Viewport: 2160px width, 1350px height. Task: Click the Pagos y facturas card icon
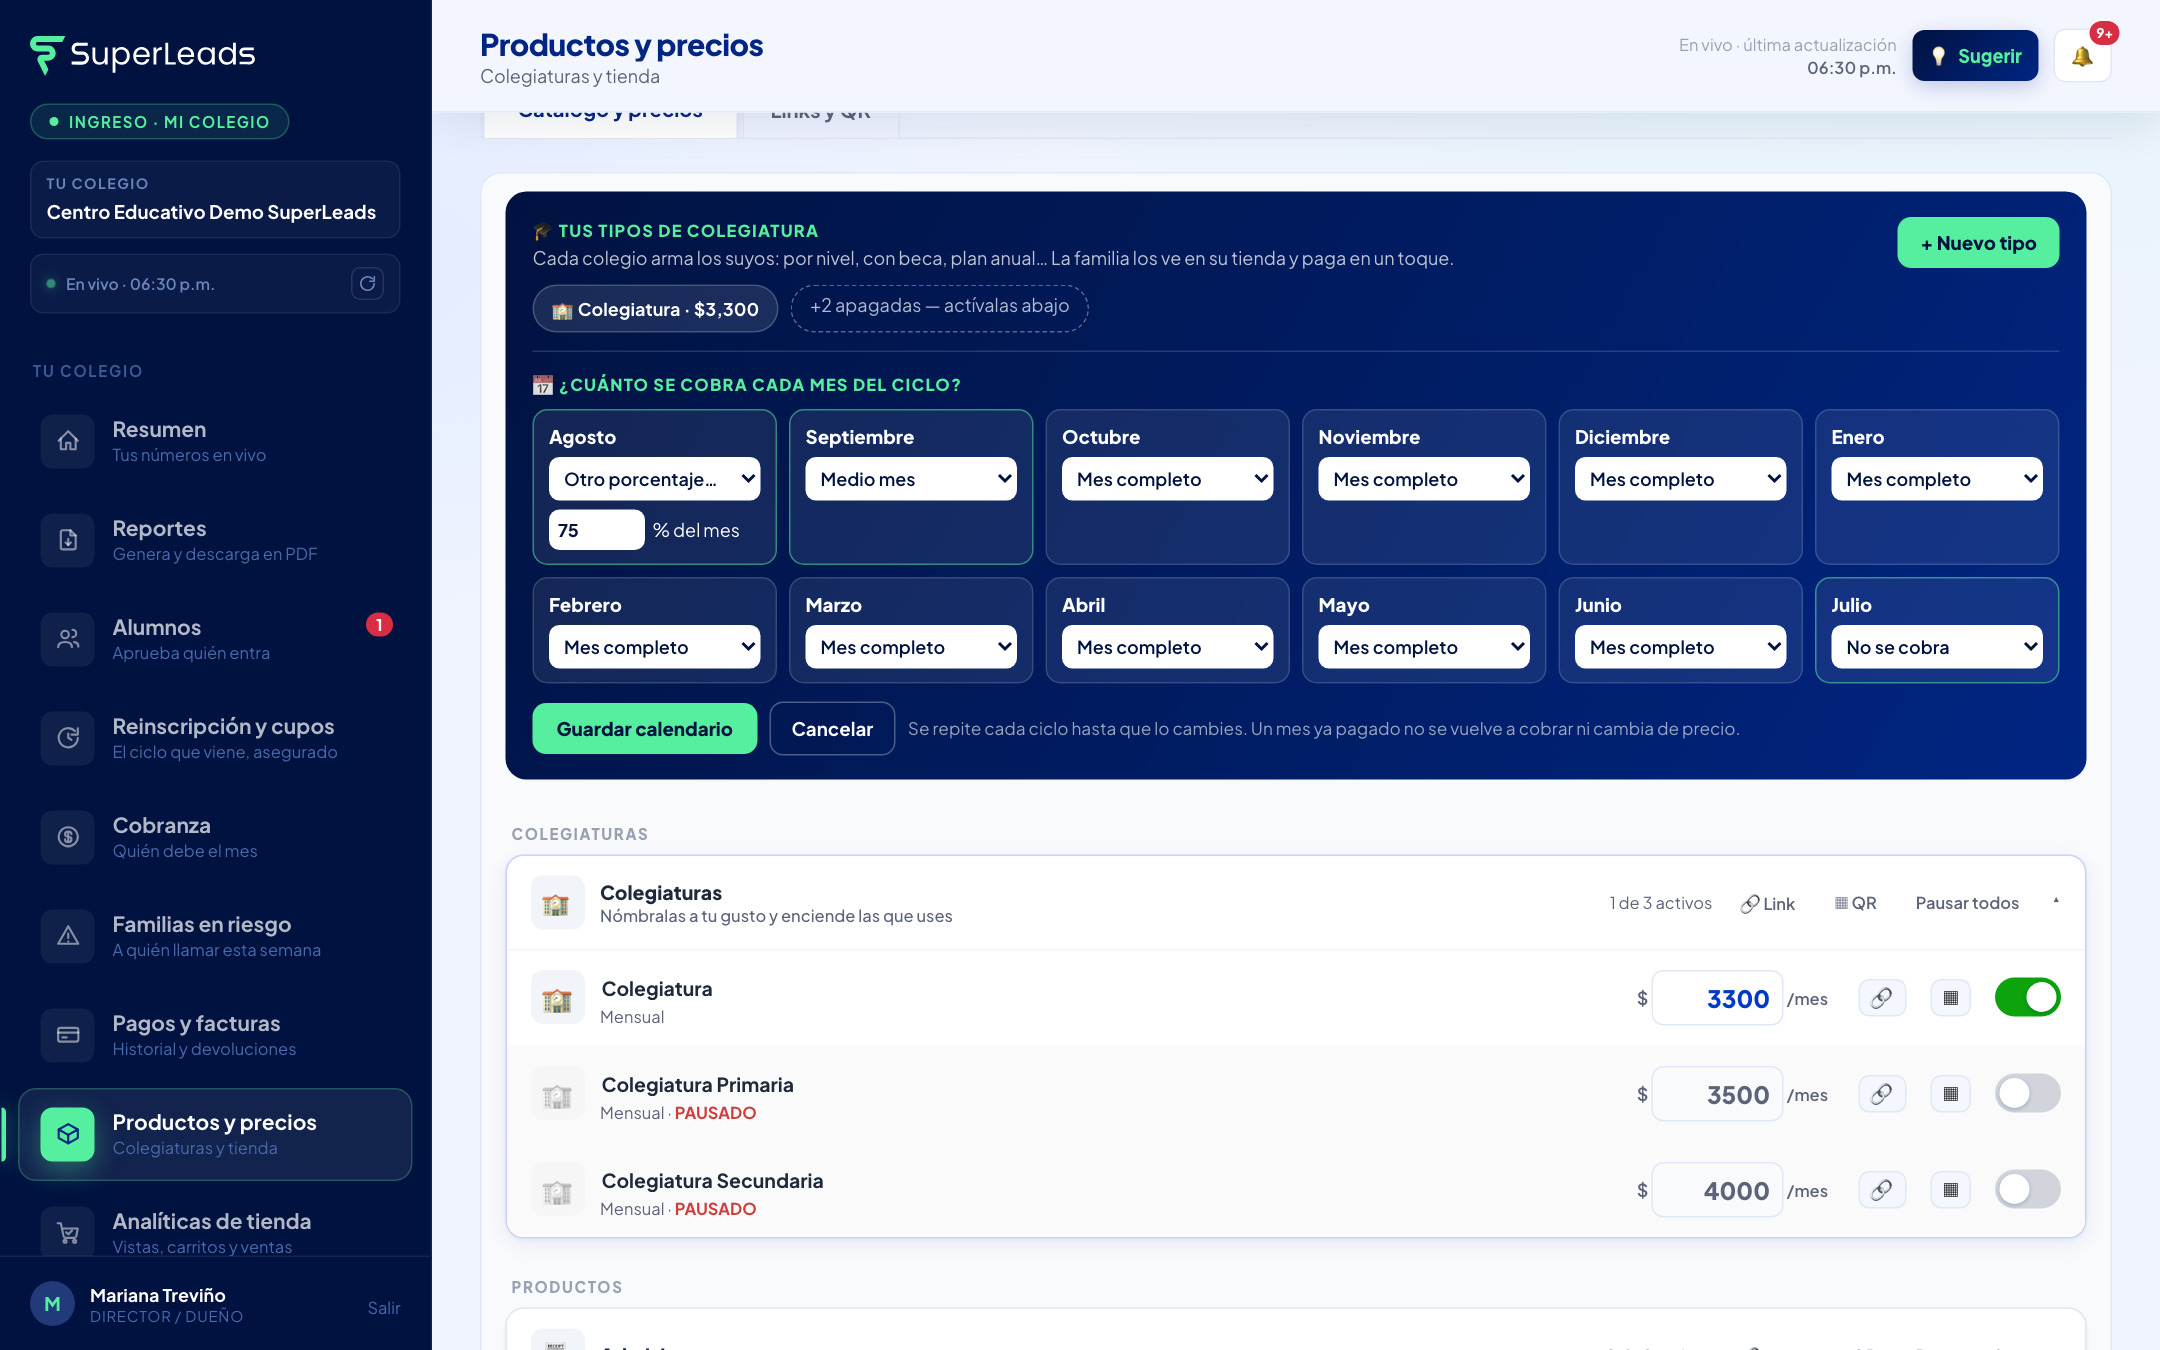(68, 1035)
